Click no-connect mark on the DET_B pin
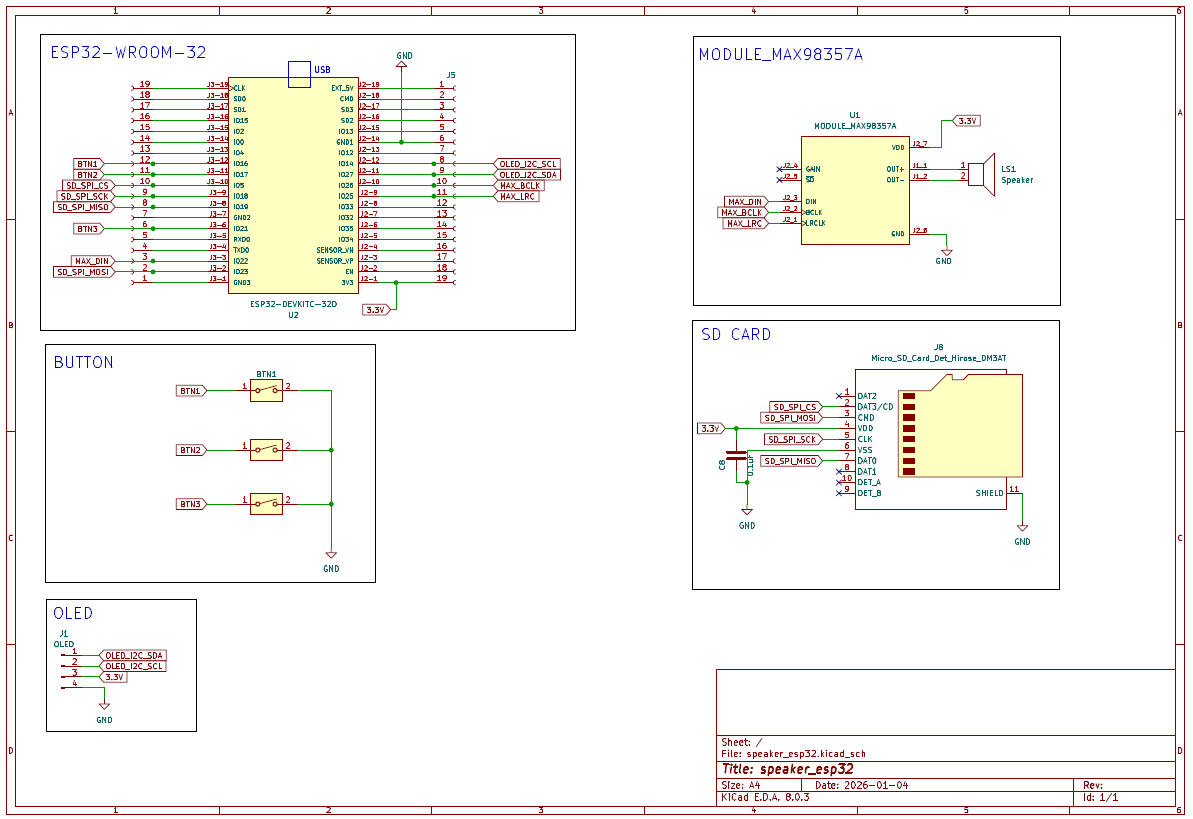This screenshot has height=819, width=1193. point(839,493)
